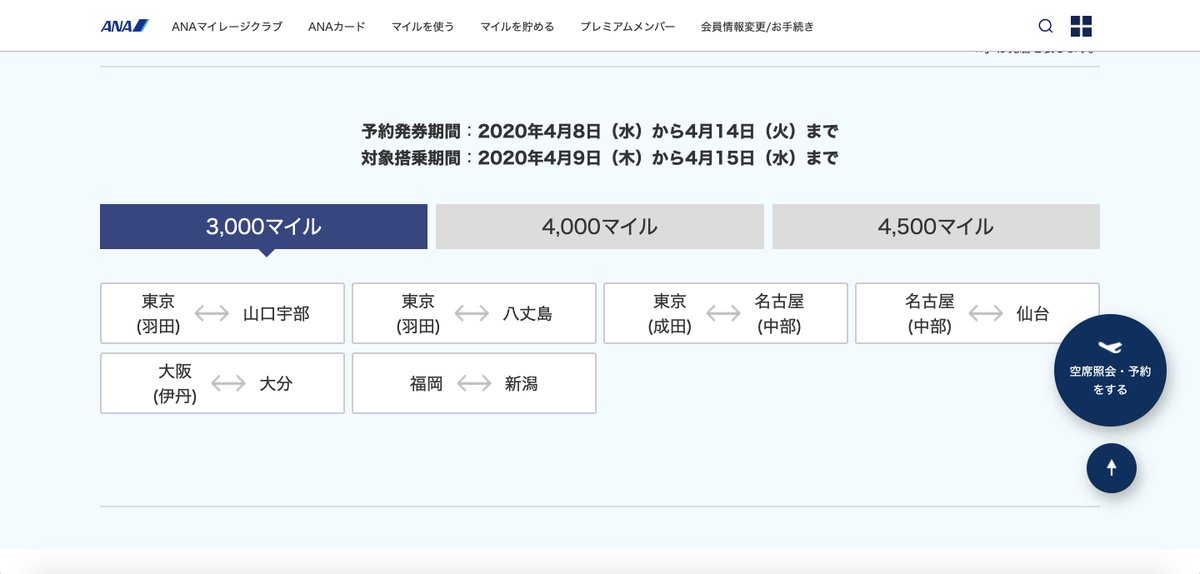Open ANAマイレージクラブ menu

tap(227, 27)
